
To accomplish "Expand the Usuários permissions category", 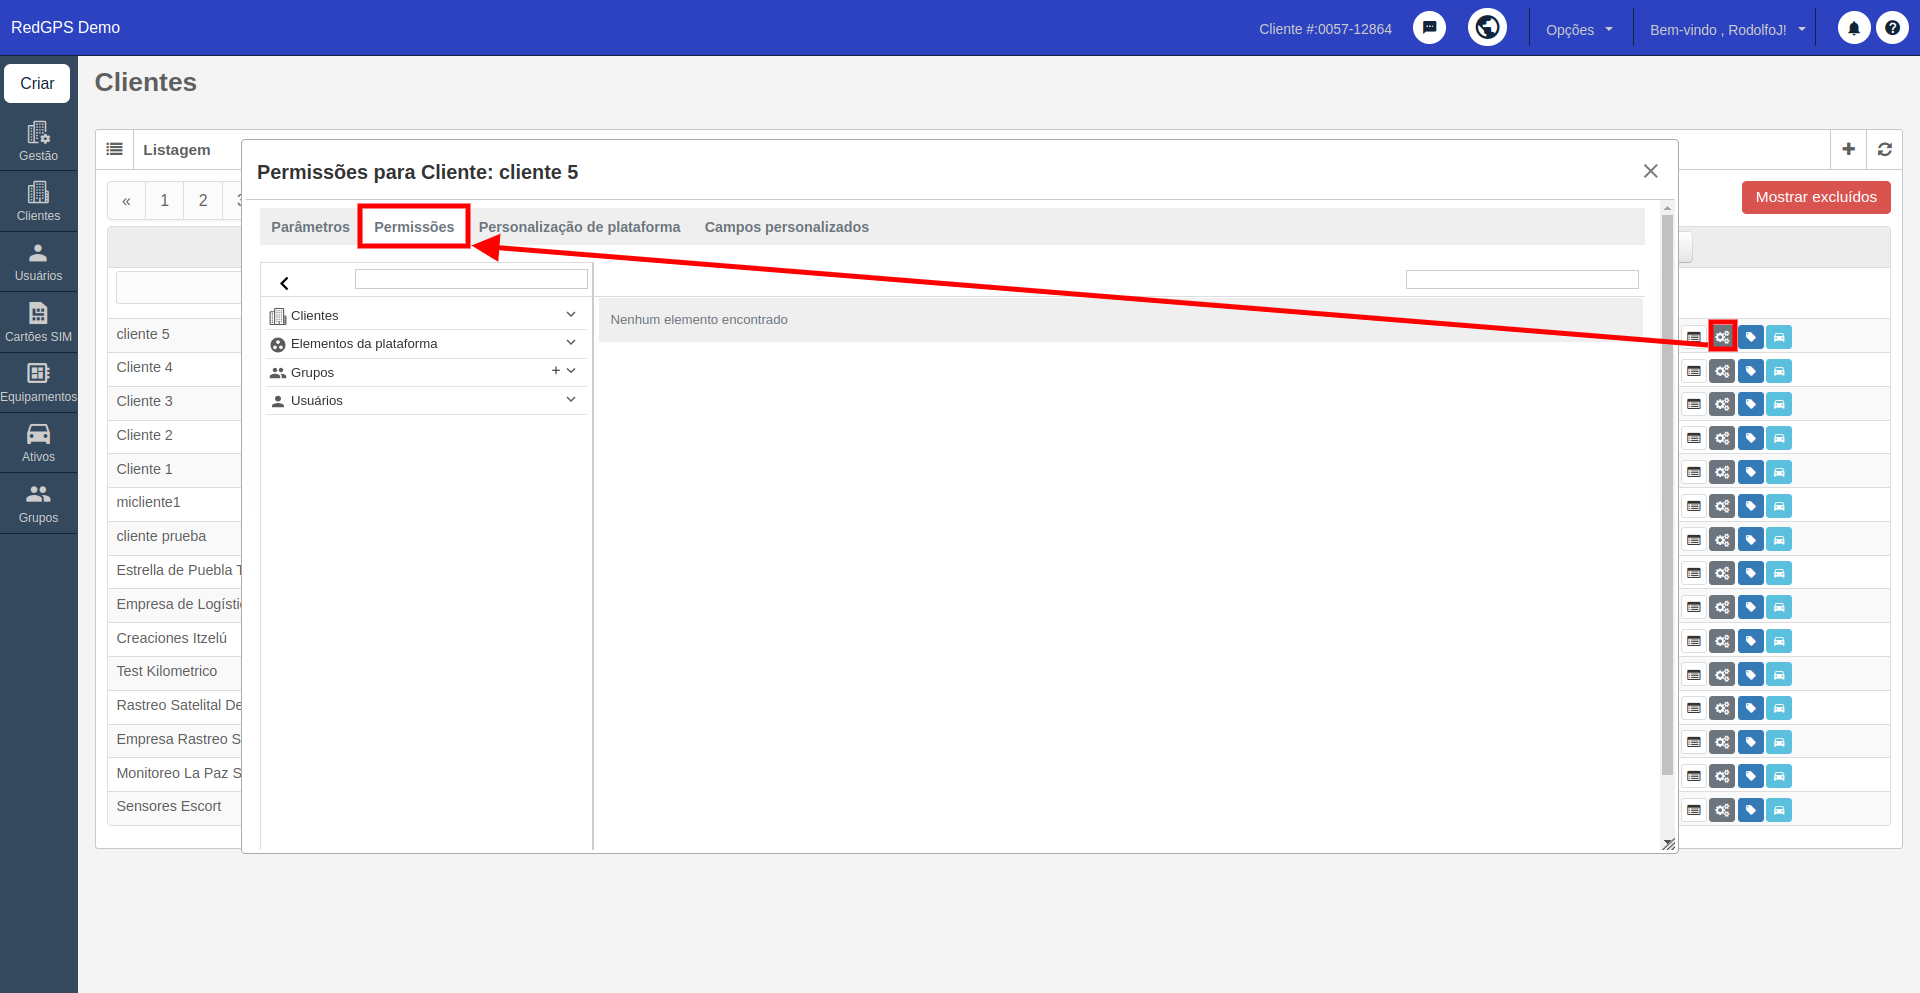I will click(571, 399).
